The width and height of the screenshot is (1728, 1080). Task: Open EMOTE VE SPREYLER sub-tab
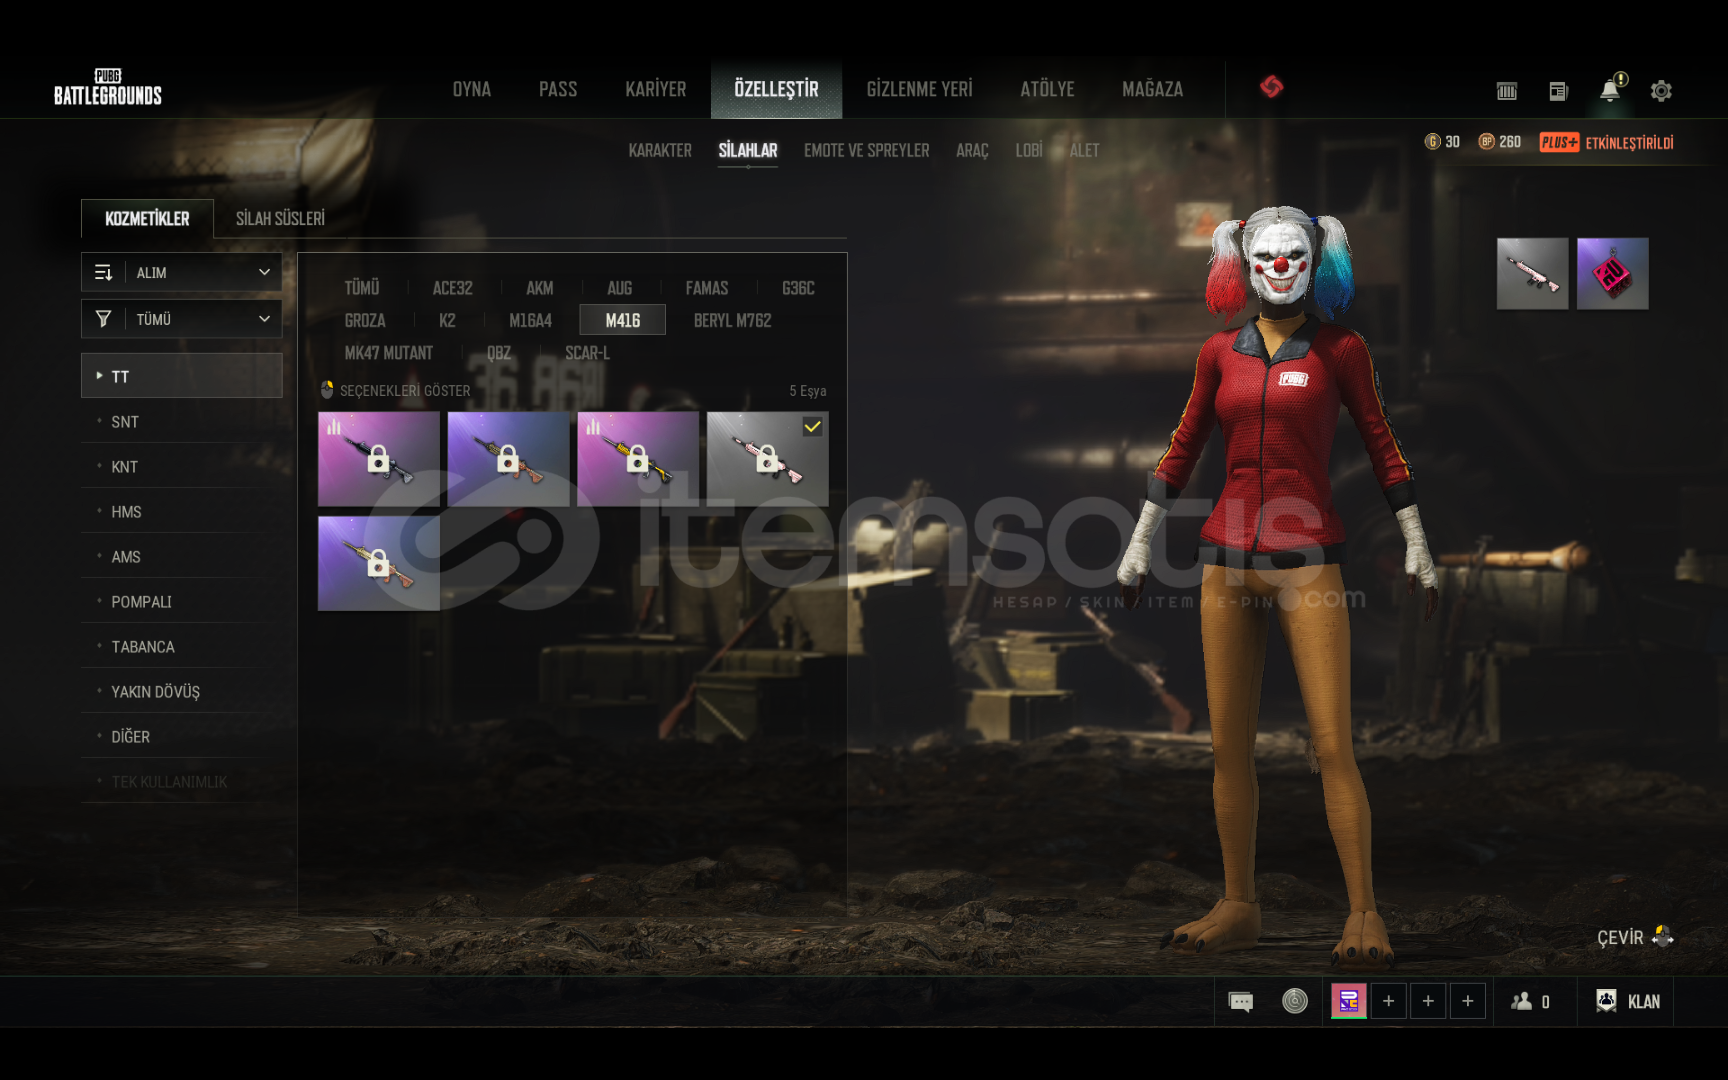[867, 150]
